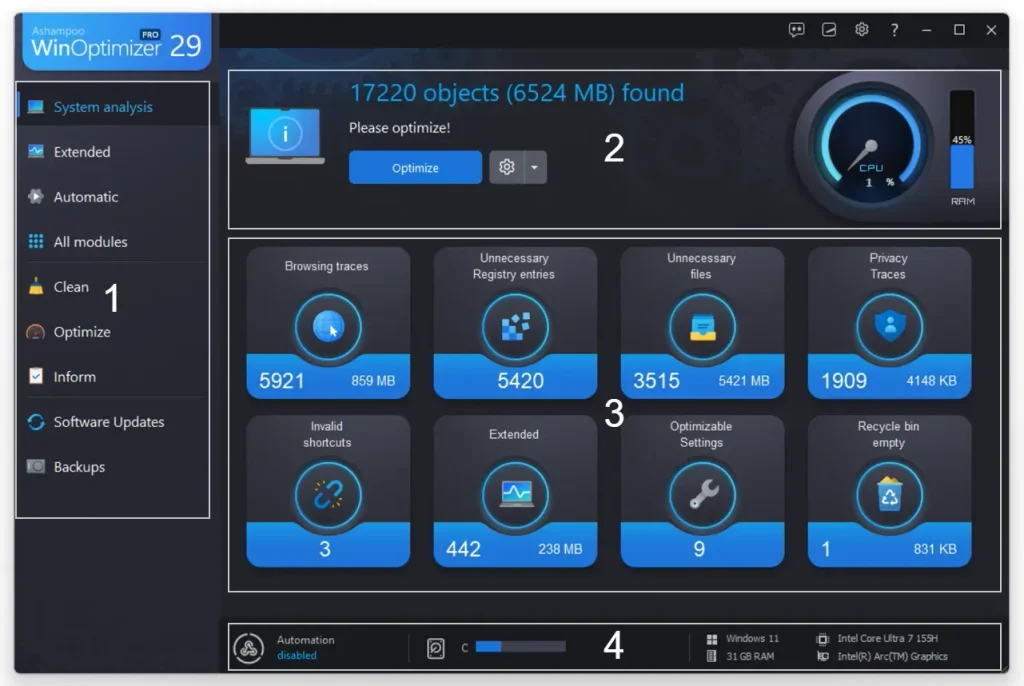The image size is (1024, 686).
Task: Select the Privacy Traces shield icon
Action: click(889, 327)
